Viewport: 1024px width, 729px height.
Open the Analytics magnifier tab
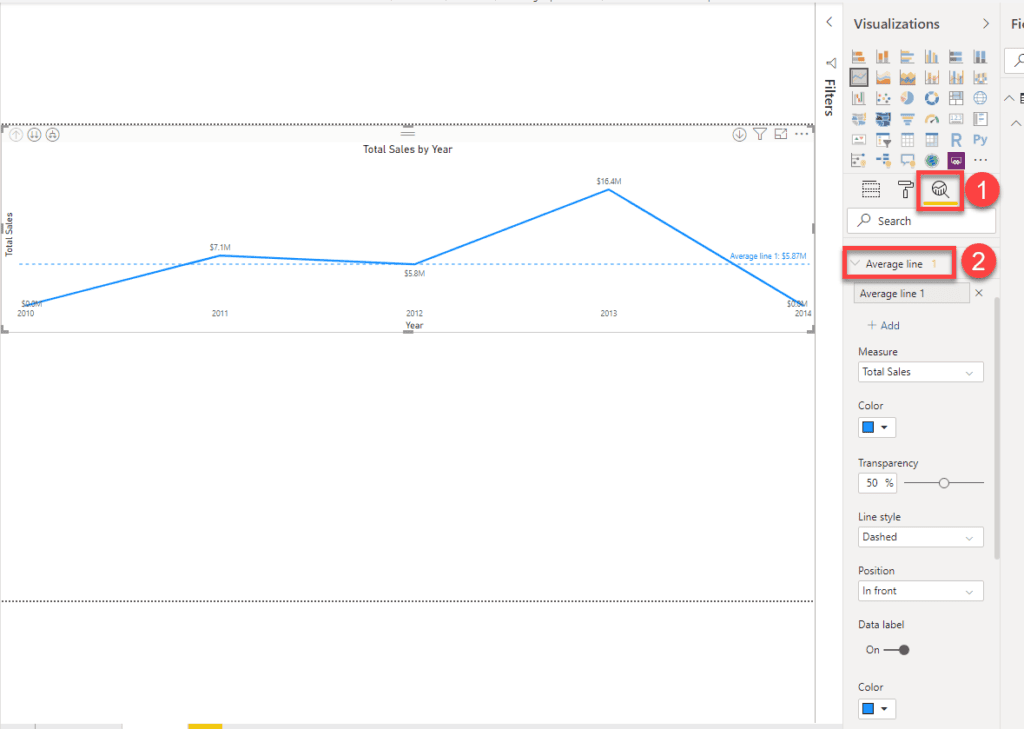click(x=940, y=189)
